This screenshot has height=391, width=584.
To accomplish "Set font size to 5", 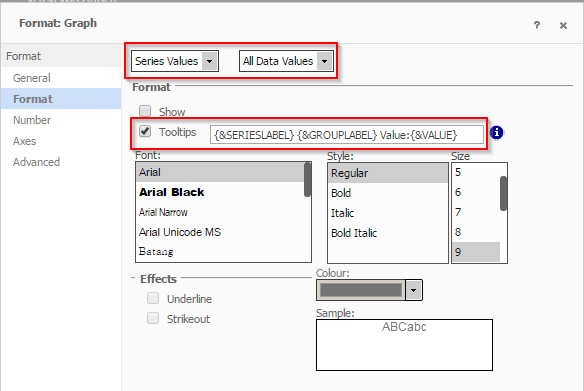I will 476,172.
